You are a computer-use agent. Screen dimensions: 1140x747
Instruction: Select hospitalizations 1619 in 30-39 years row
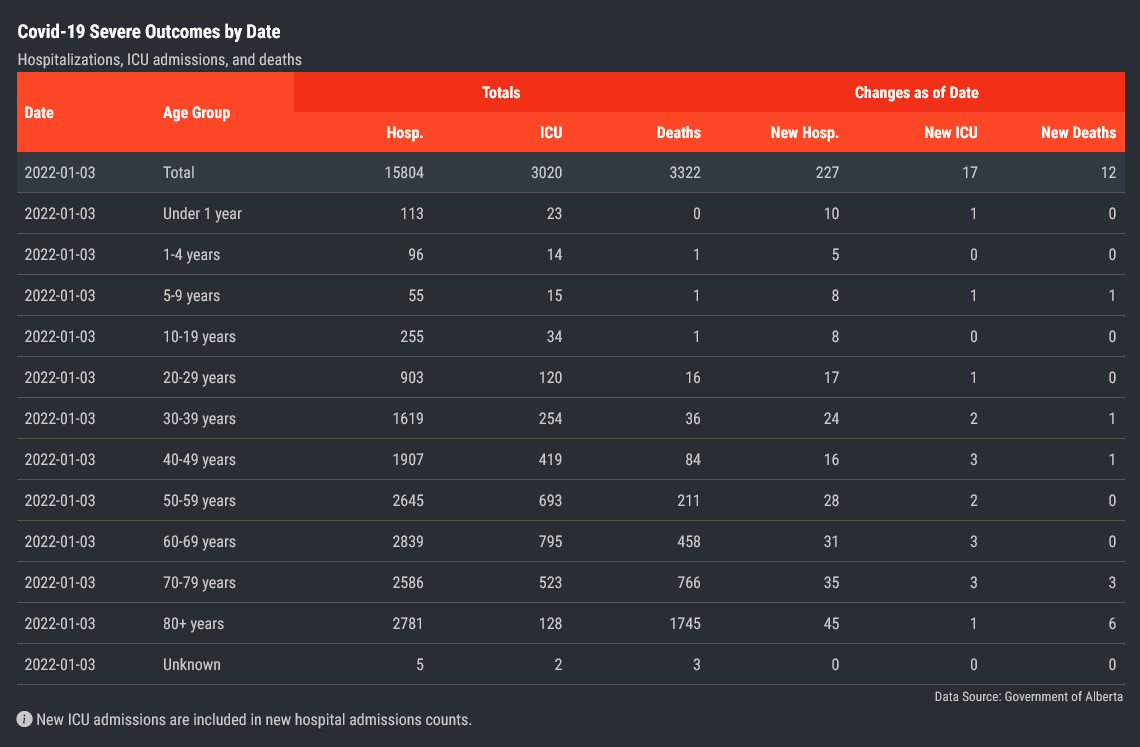click(x=408, y=418)
